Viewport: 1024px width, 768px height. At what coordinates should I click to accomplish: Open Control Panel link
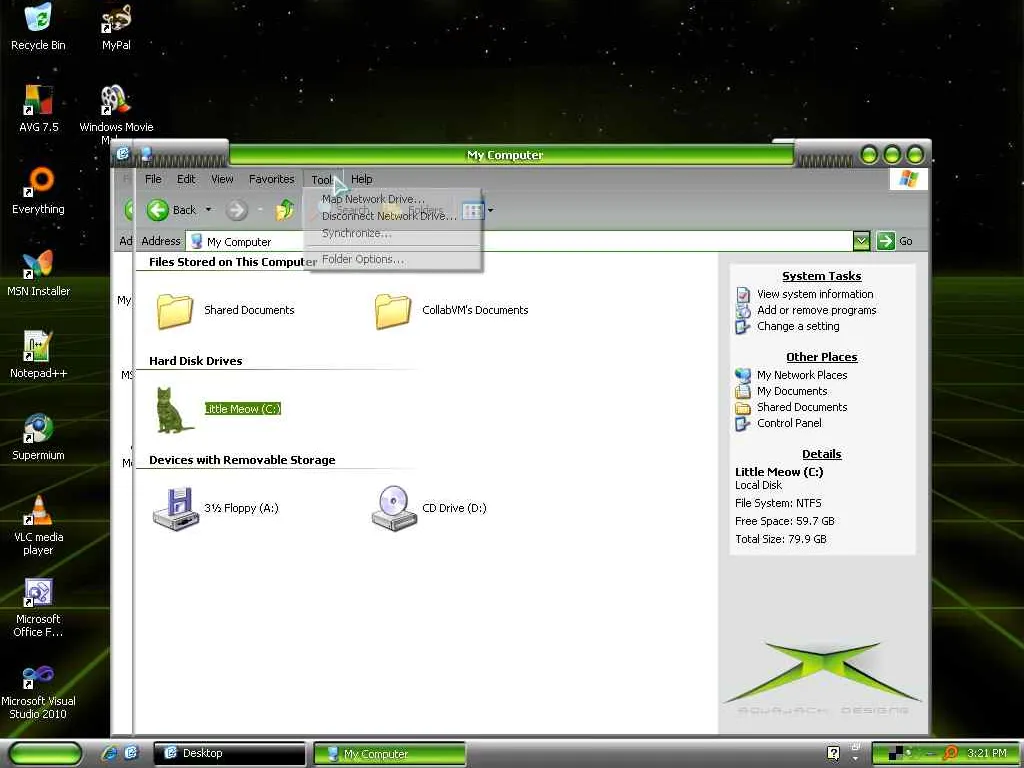790,423
